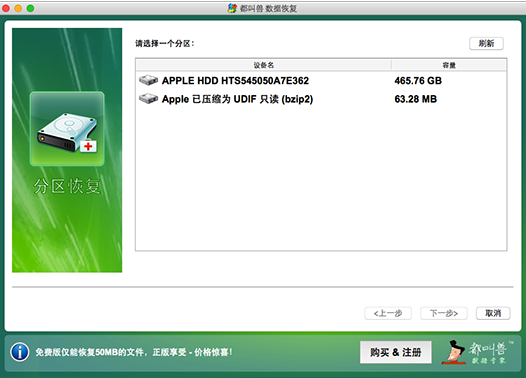
Task: Proceed with the 下一步> button
Action: (x=444, y=313)
